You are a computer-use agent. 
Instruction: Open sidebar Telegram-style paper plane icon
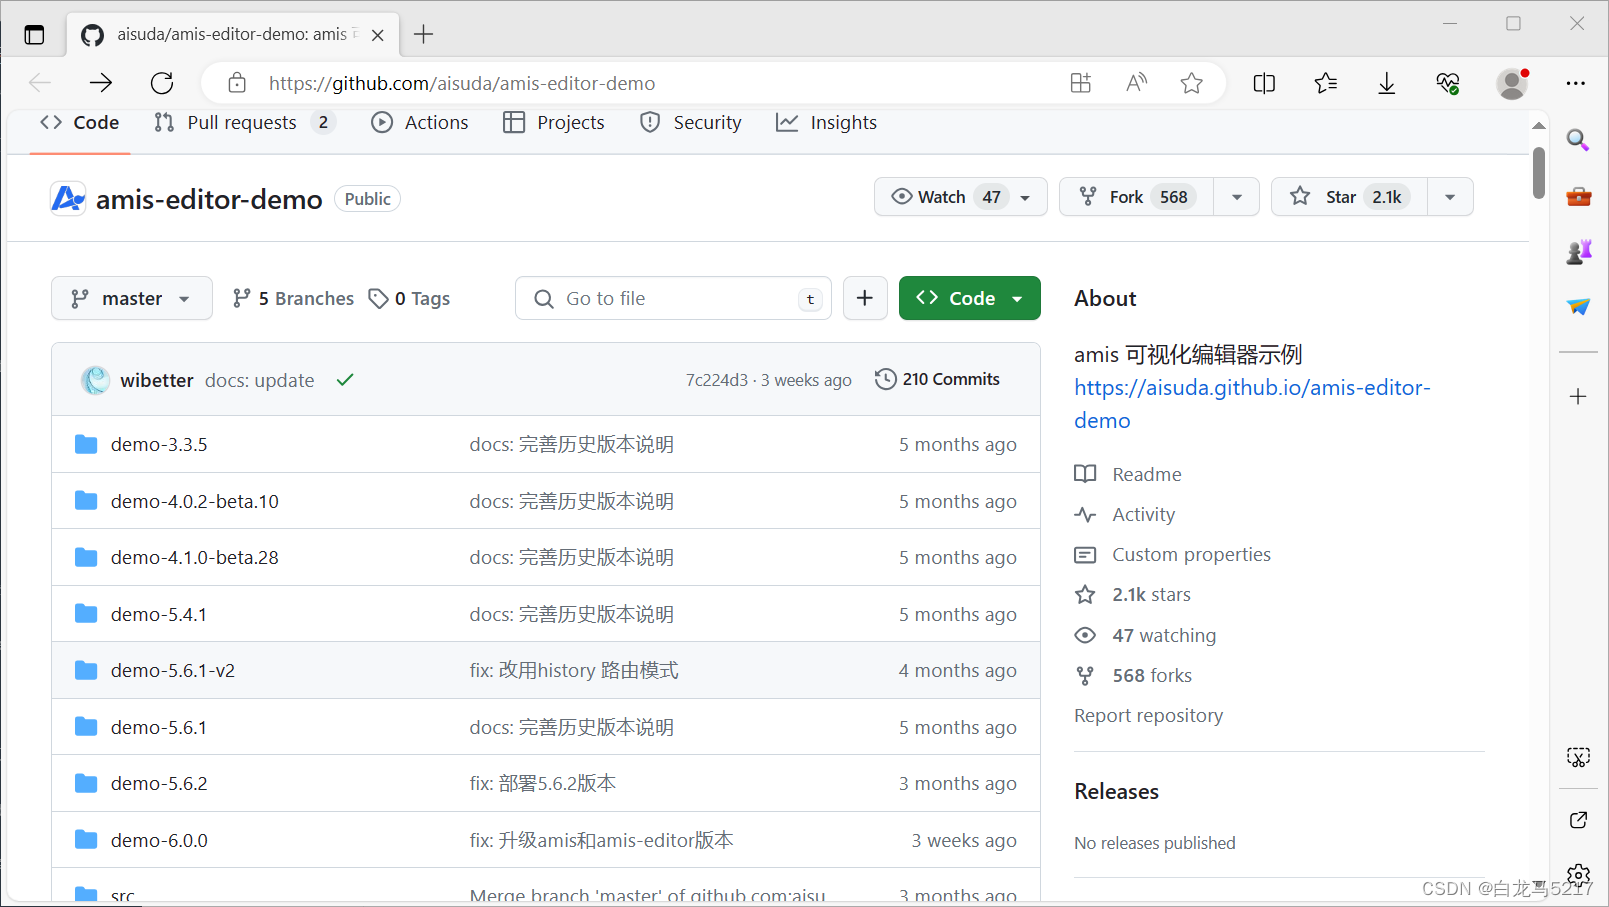click(x=1578, y=307)
